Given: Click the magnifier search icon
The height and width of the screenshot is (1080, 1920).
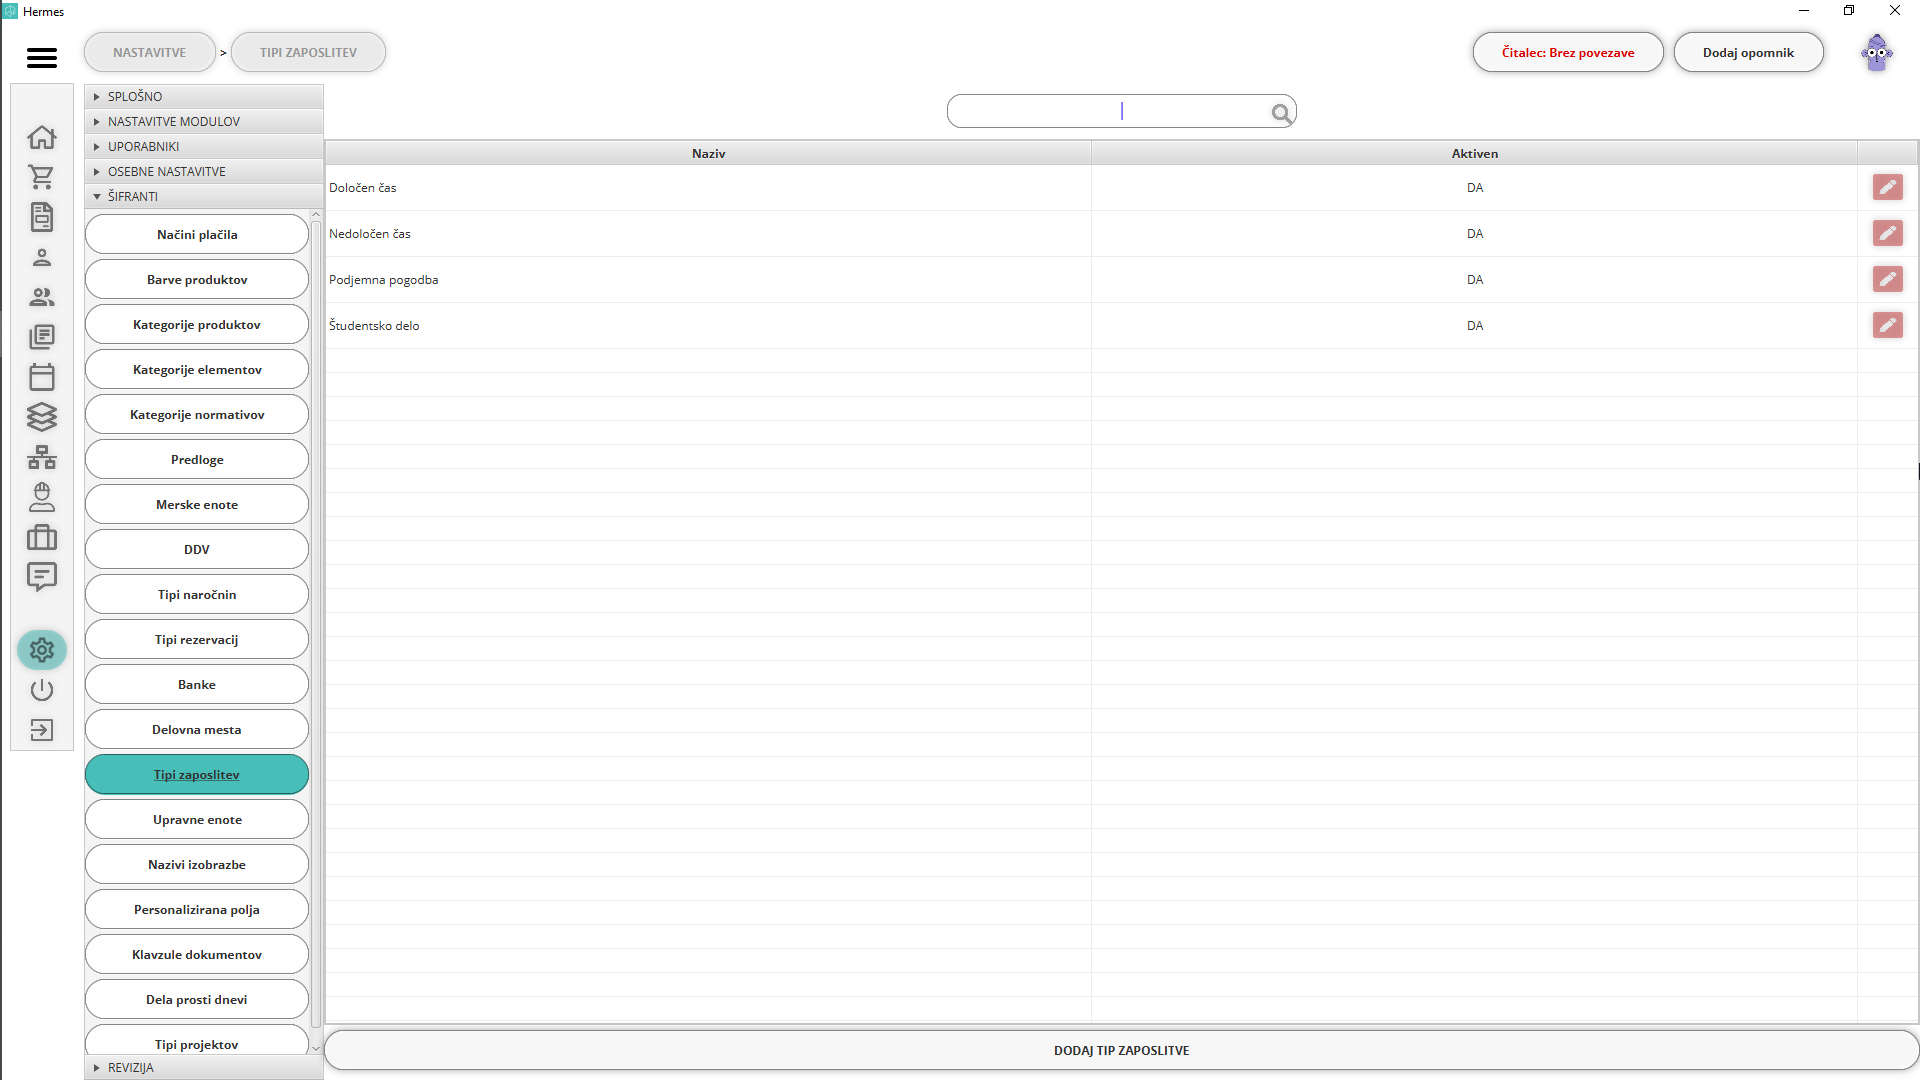Looking at the screenshot, I should [x=1281, y=113].
